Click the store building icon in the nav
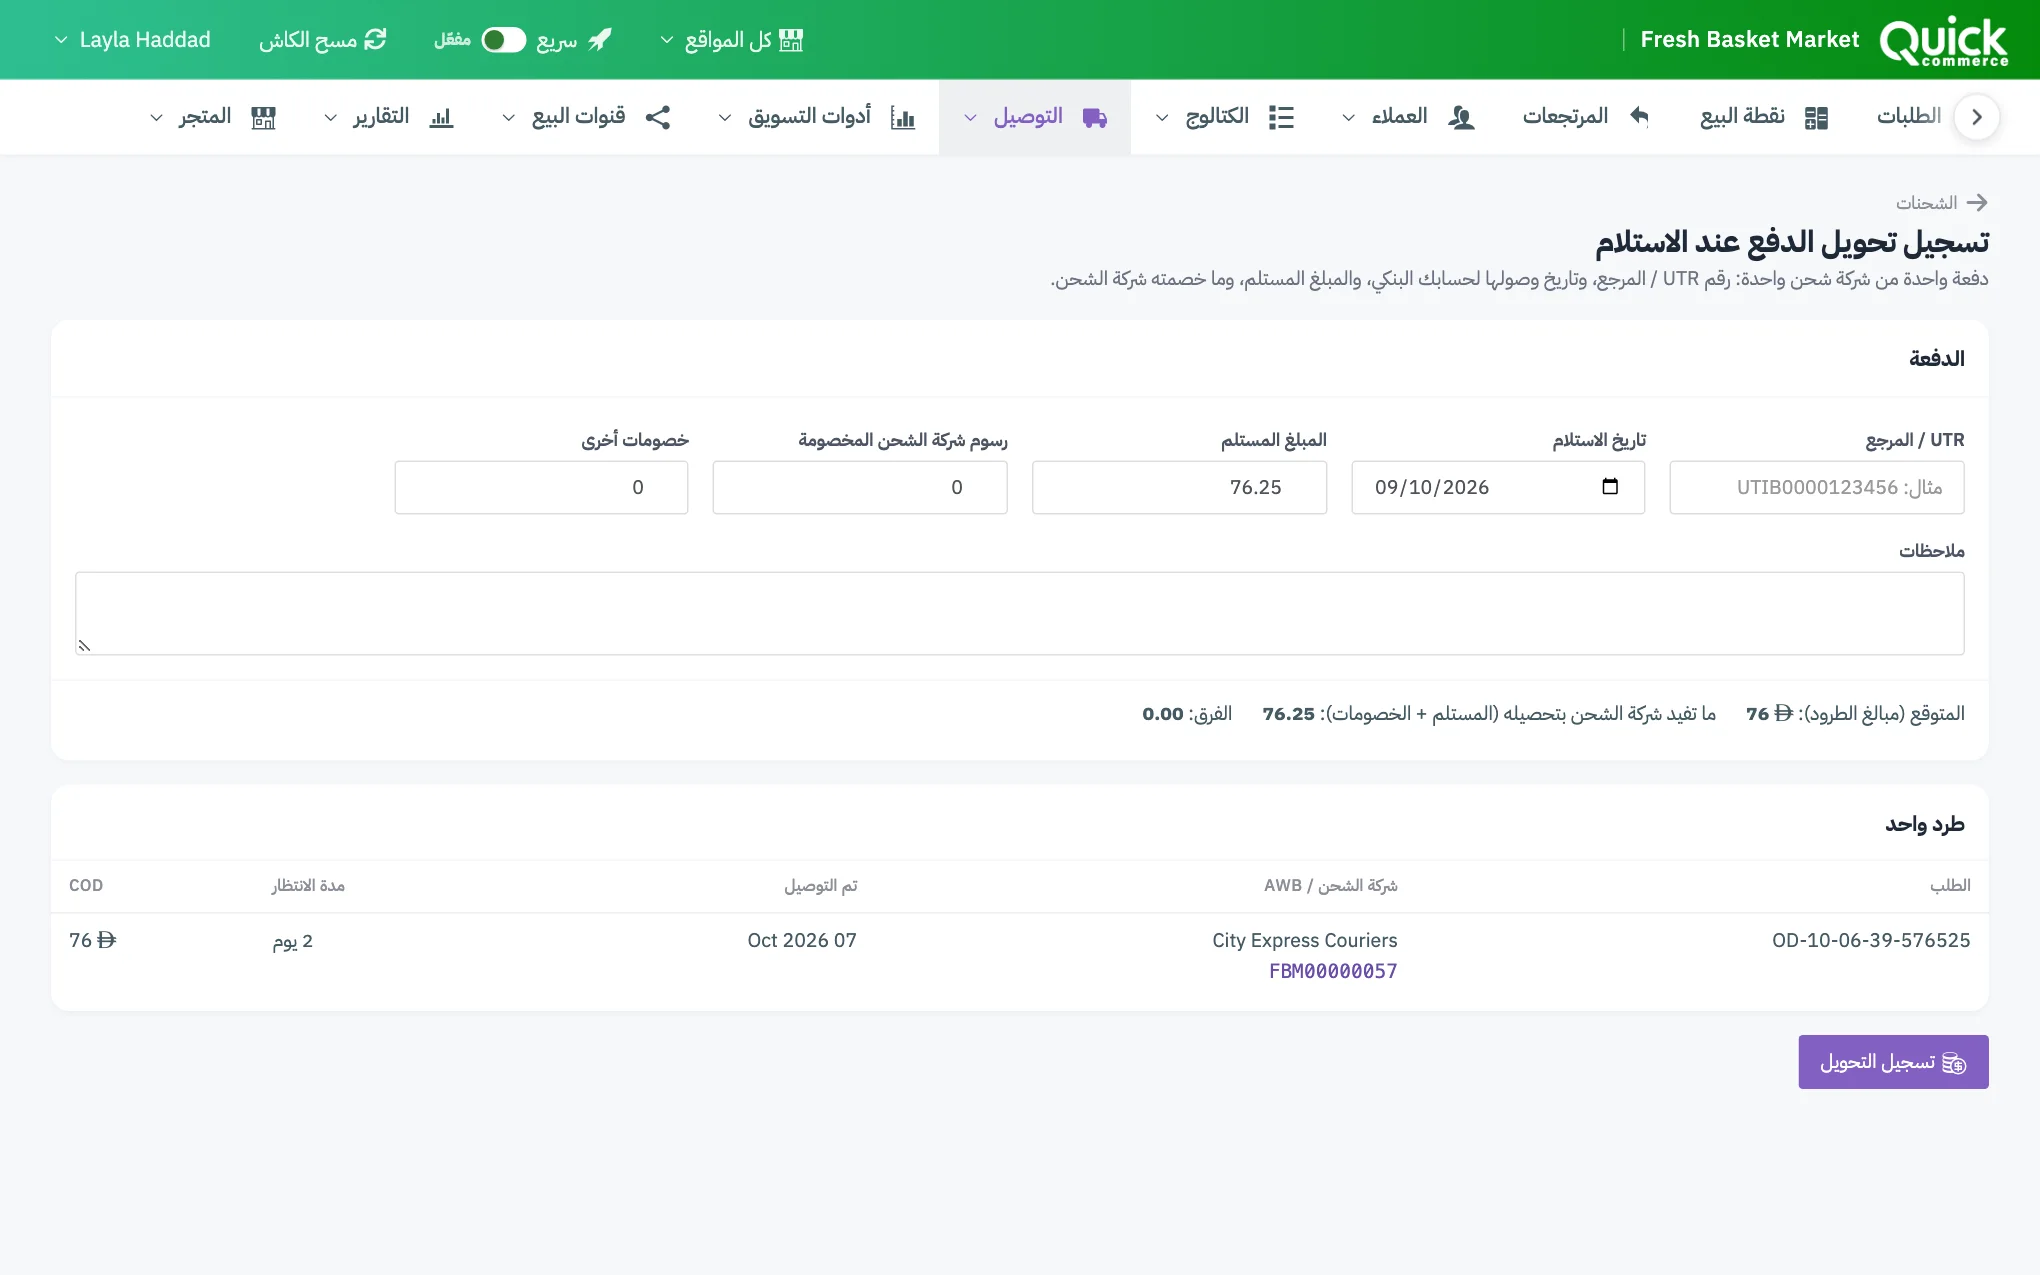Image resolution: width=2040 pixels, height=1275 pixels. point(263,117)
